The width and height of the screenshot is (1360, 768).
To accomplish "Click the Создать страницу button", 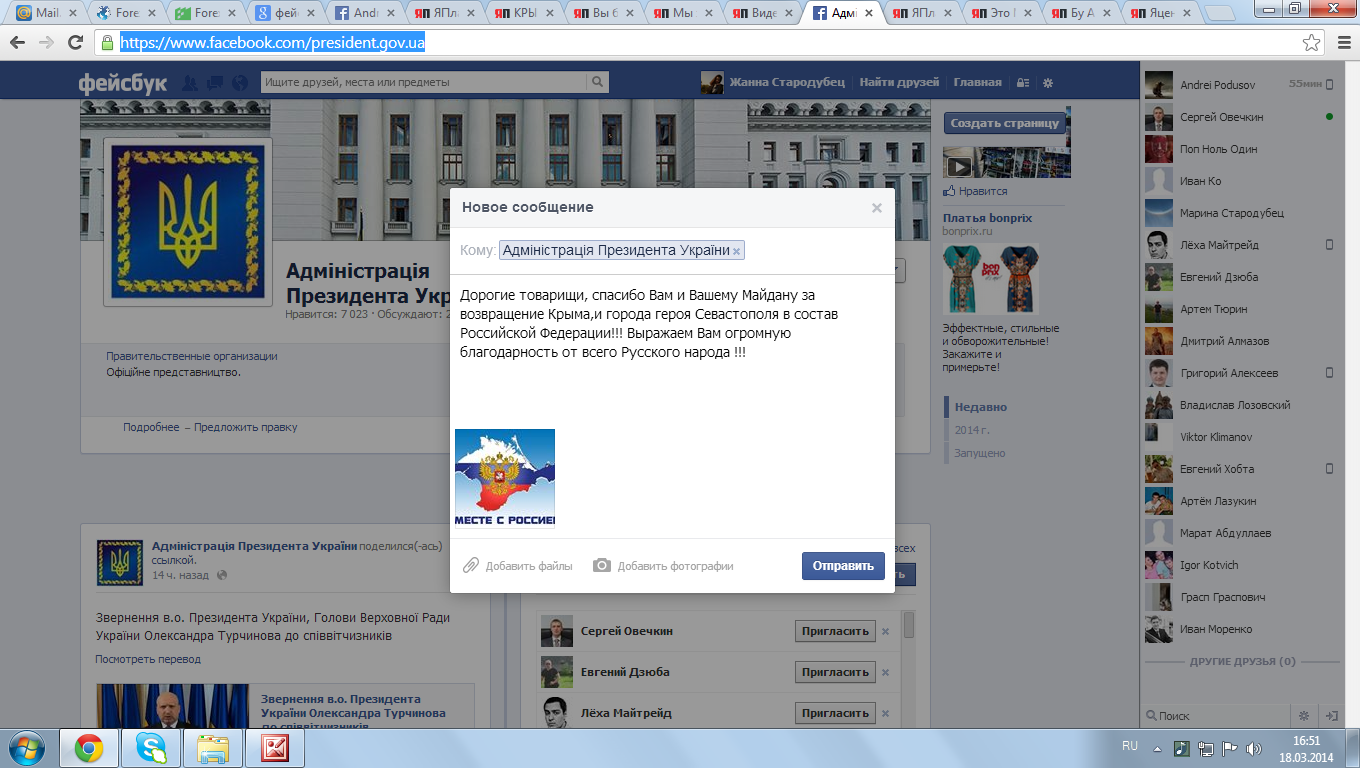I will tap(1003, 123).
